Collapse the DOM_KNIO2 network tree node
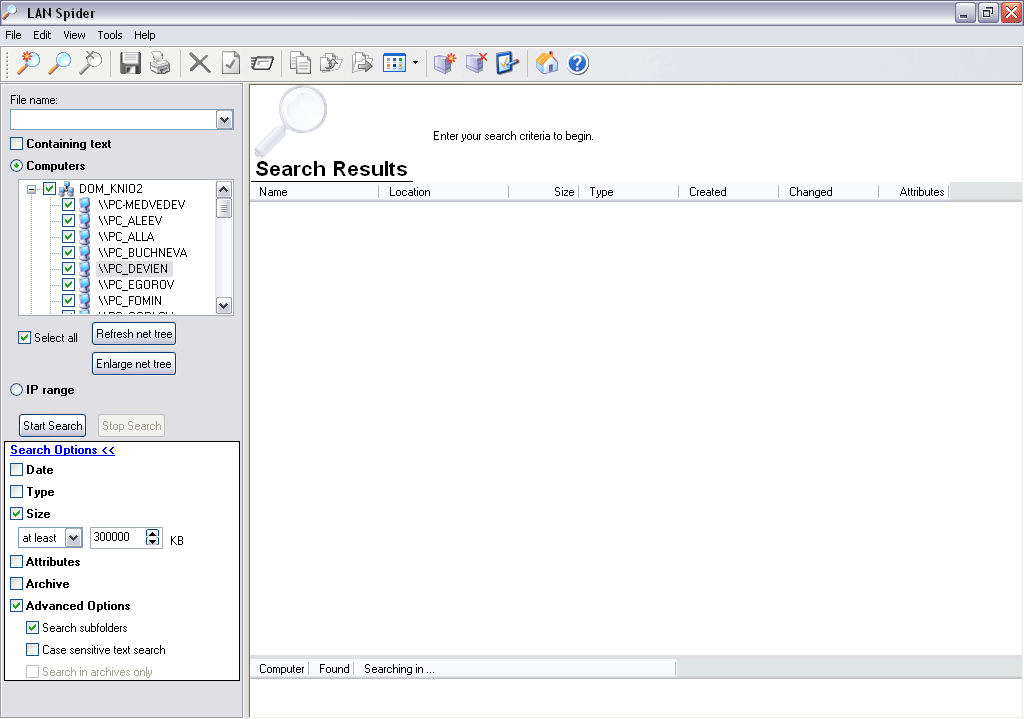Screen dimensions: 1024x719 [32, 189]
